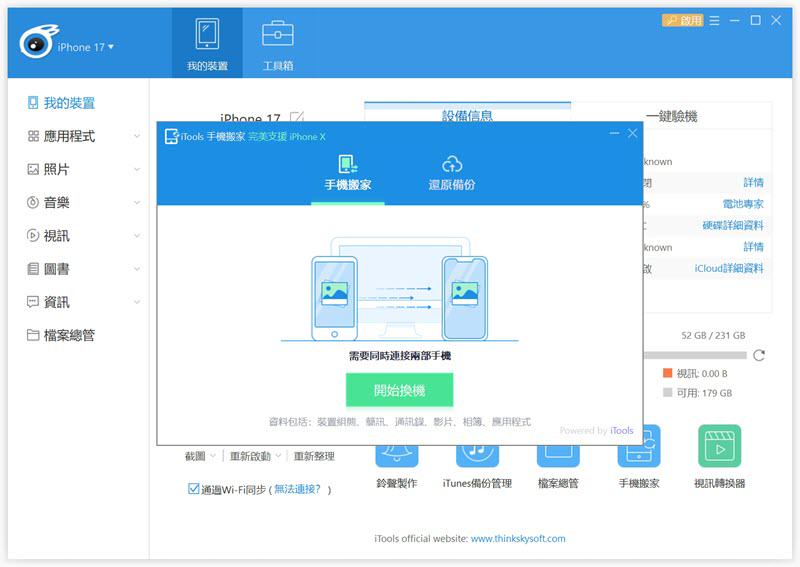The width and height of the screenshot is (800, 567).
Task: Open the 詳情 link above 電池專家
Action: pyautogui.click(x=754, y=182)
